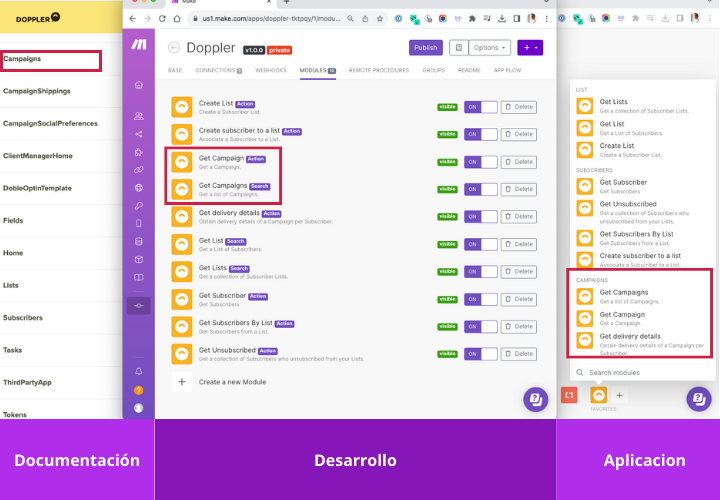Open downloads icon in Make window toolbar
This screenshot has height=500, width=720.
coord(502,19)
